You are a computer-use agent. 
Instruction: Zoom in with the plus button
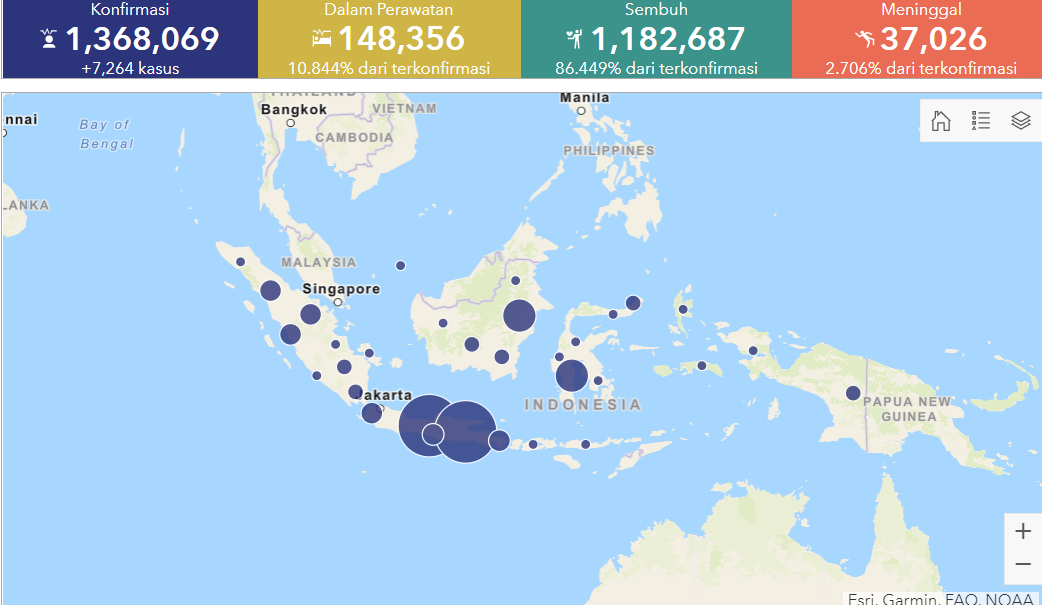click(1022, 531)
